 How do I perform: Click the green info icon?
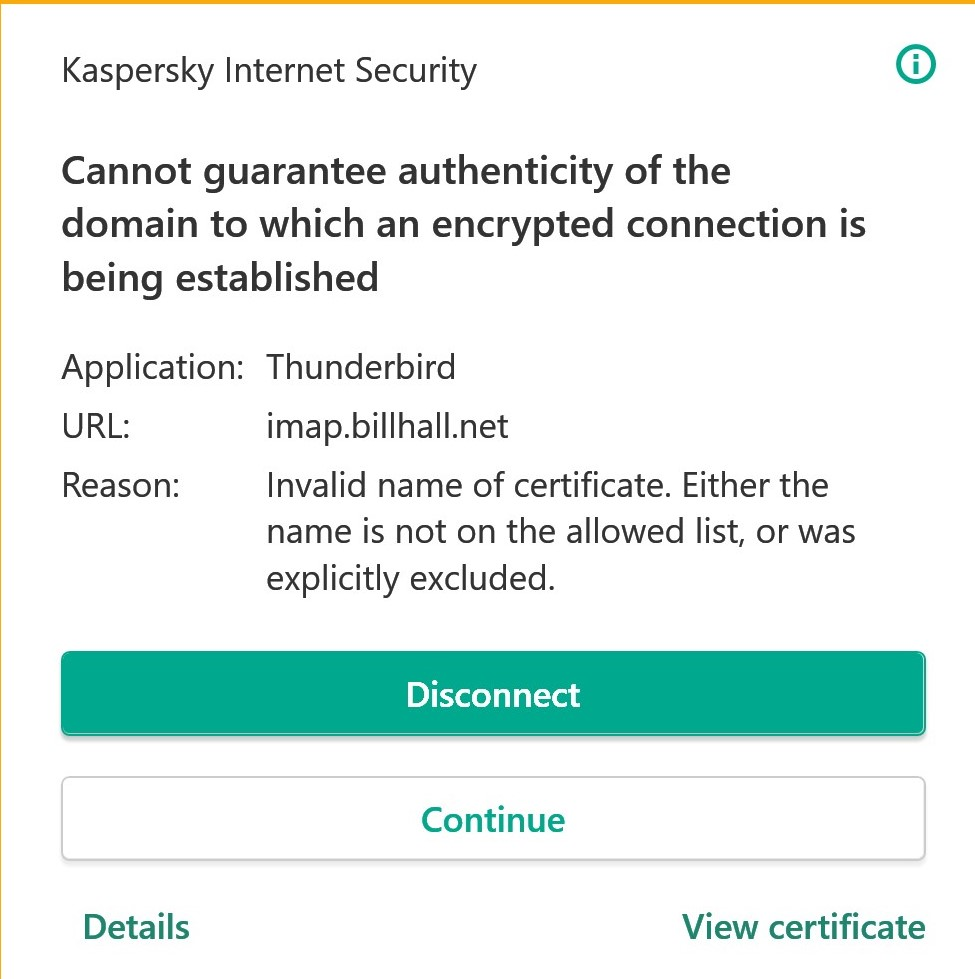[916, 67]
